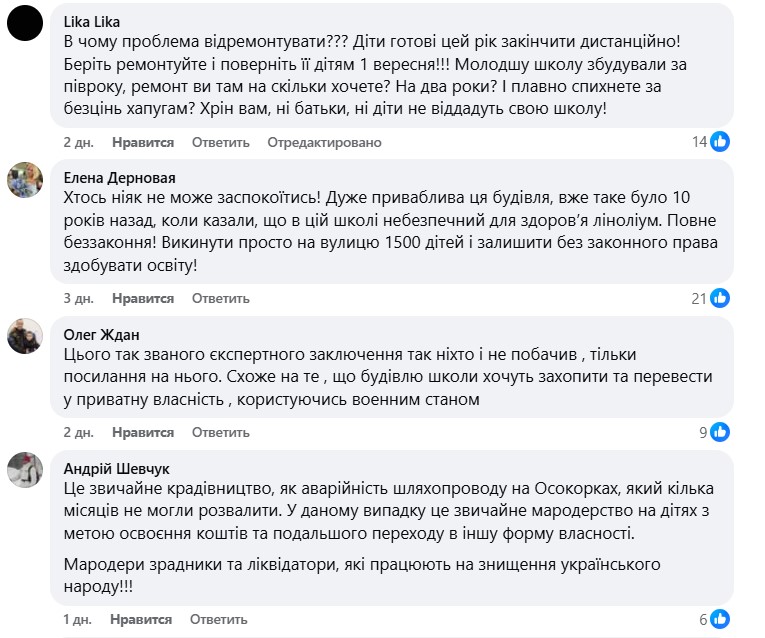Click the like reaction icon on Андрій Шевчук's comment
The height and width of the screenshot is (638, 765).
(720, 618)
